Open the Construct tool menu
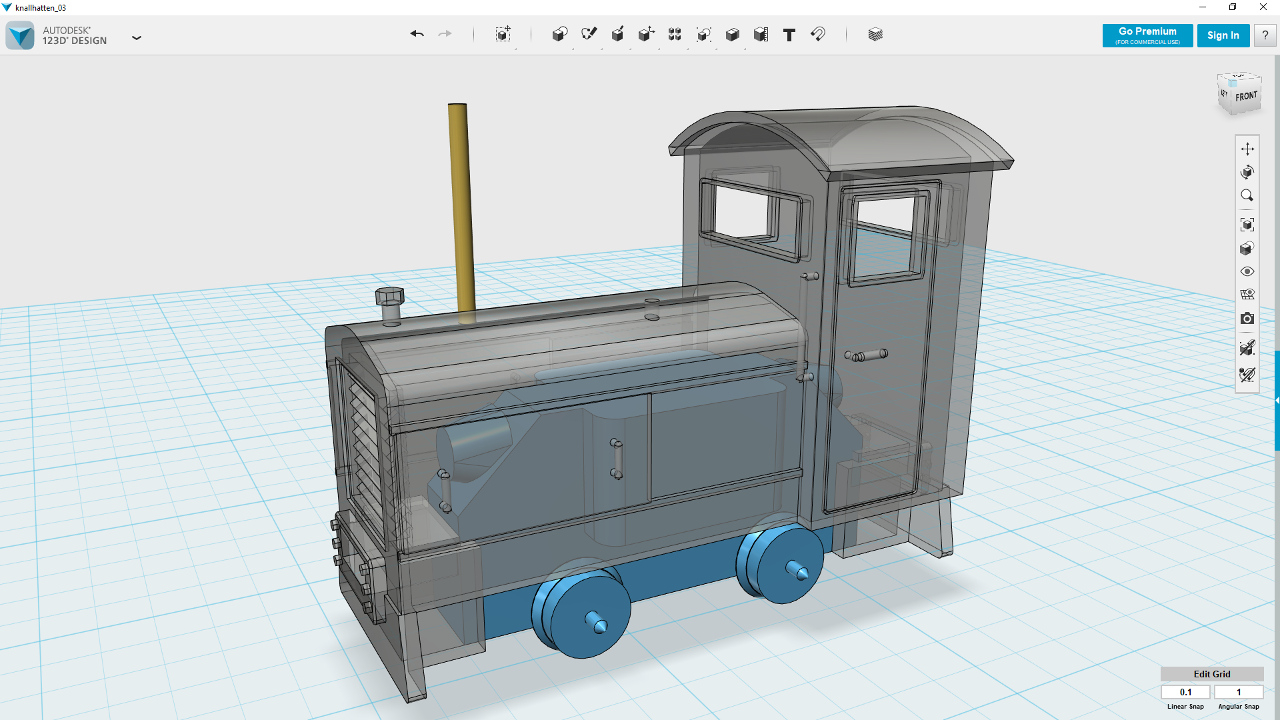 tap(618, 34)
